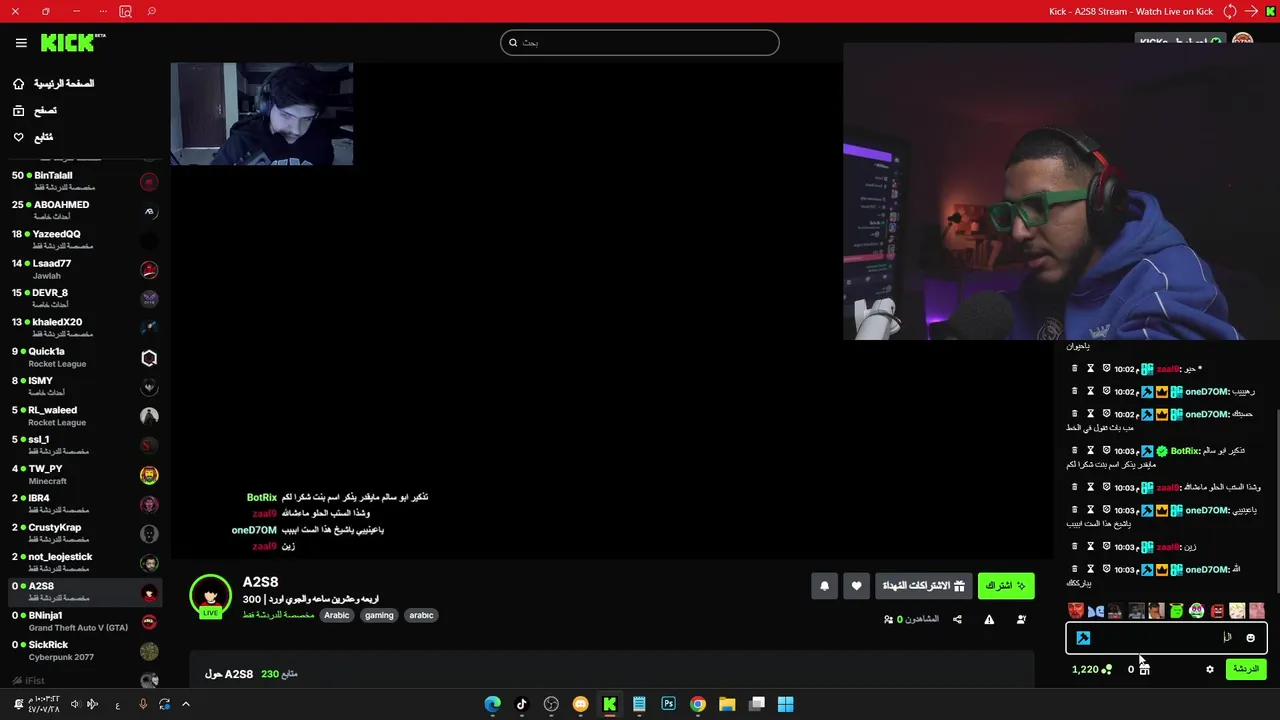Open File Explorer from the taskbar
Viewport: 1280px width, 720px height.
[727, 704]
